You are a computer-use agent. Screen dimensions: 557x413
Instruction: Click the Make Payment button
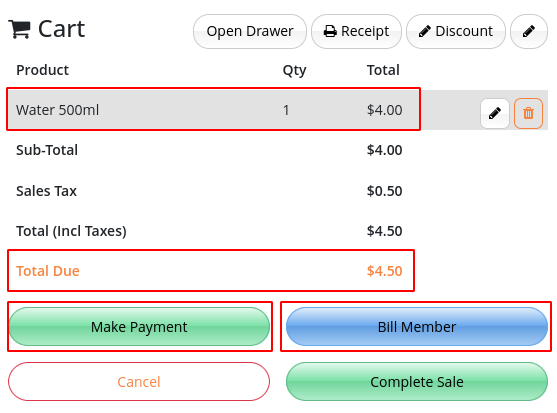[139, 327]
